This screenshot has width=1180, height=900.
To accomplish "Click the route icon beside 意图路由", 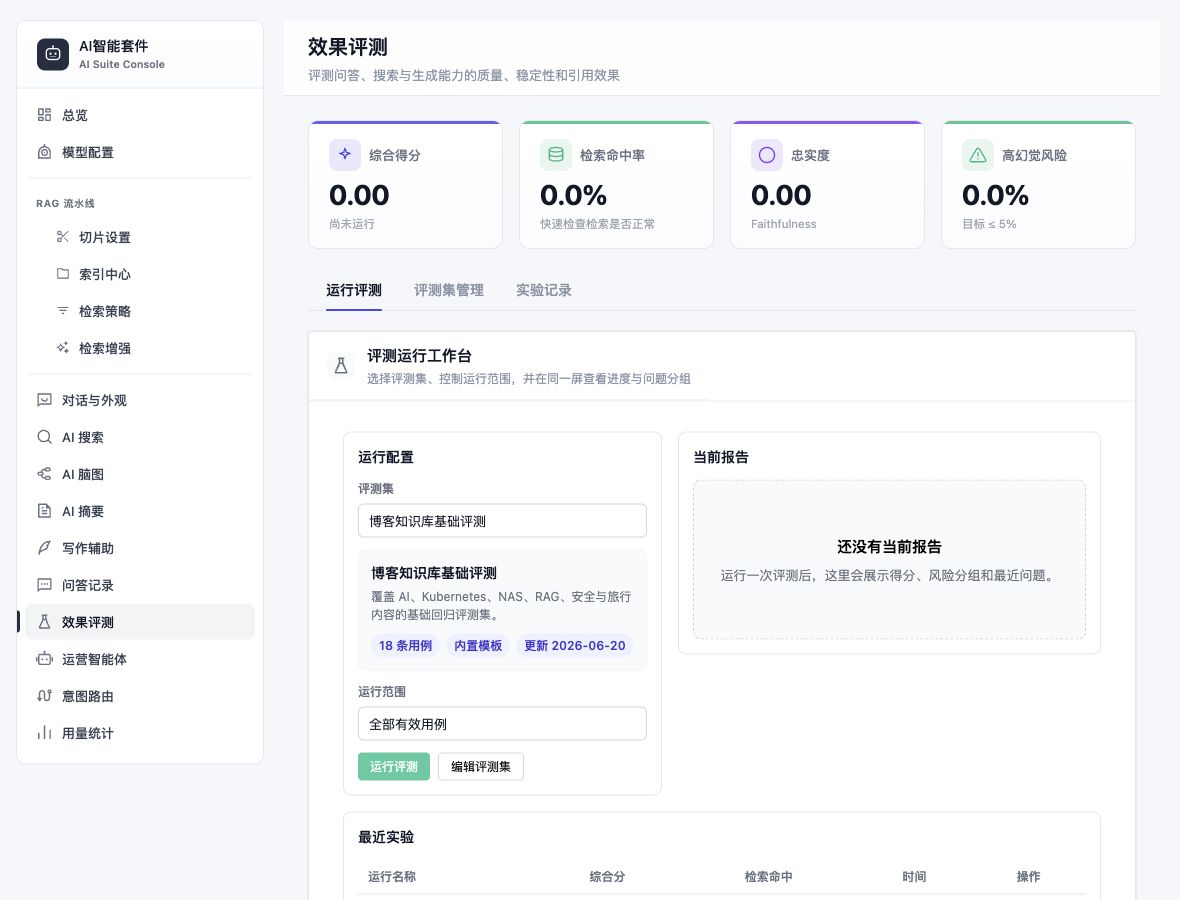I will coord(44,695).
